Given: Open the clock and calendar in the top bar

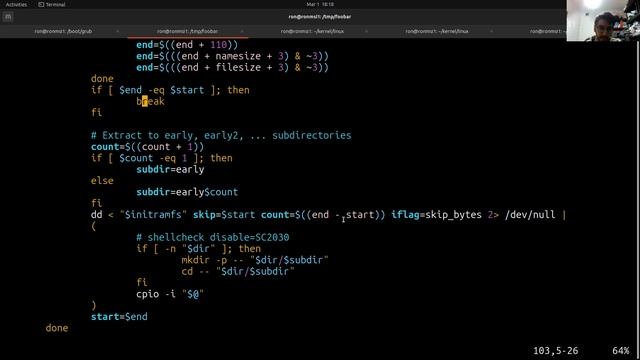Looking at the screenshot, I should pyautogui.click(x=320, y=4).
